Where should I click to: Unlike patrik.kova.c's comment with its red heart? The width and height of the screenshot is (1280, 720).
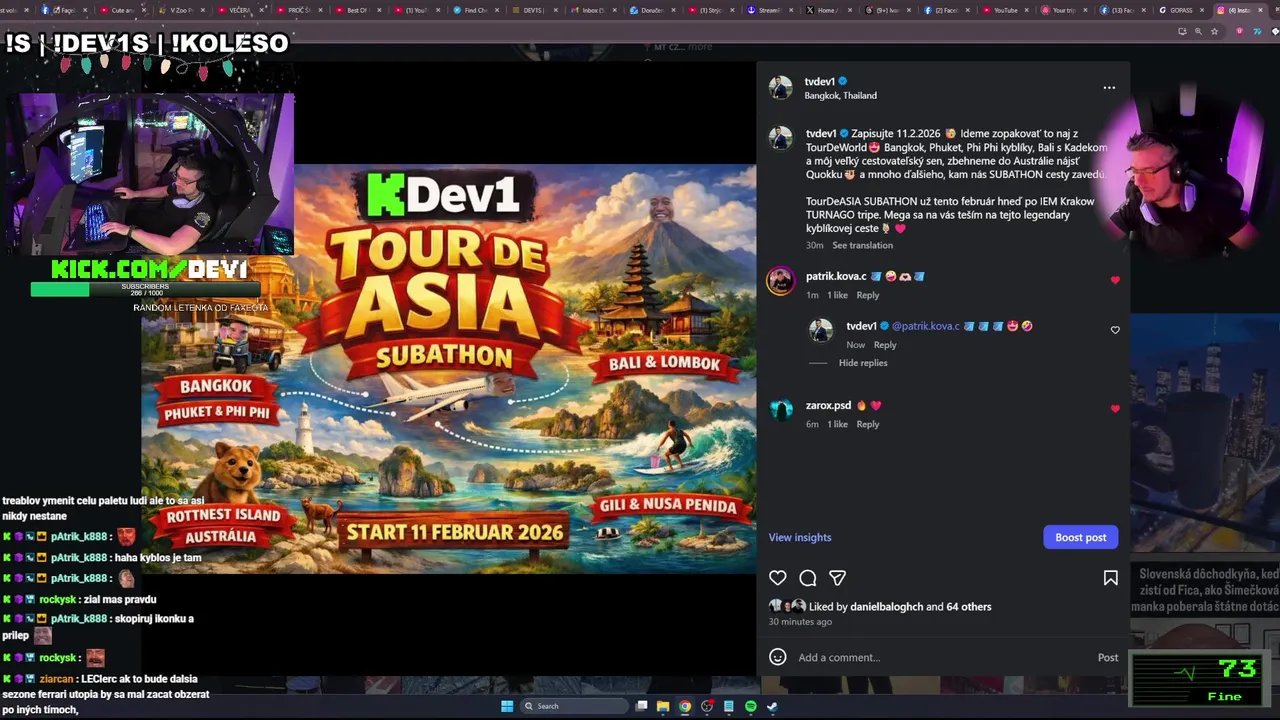1115,280
